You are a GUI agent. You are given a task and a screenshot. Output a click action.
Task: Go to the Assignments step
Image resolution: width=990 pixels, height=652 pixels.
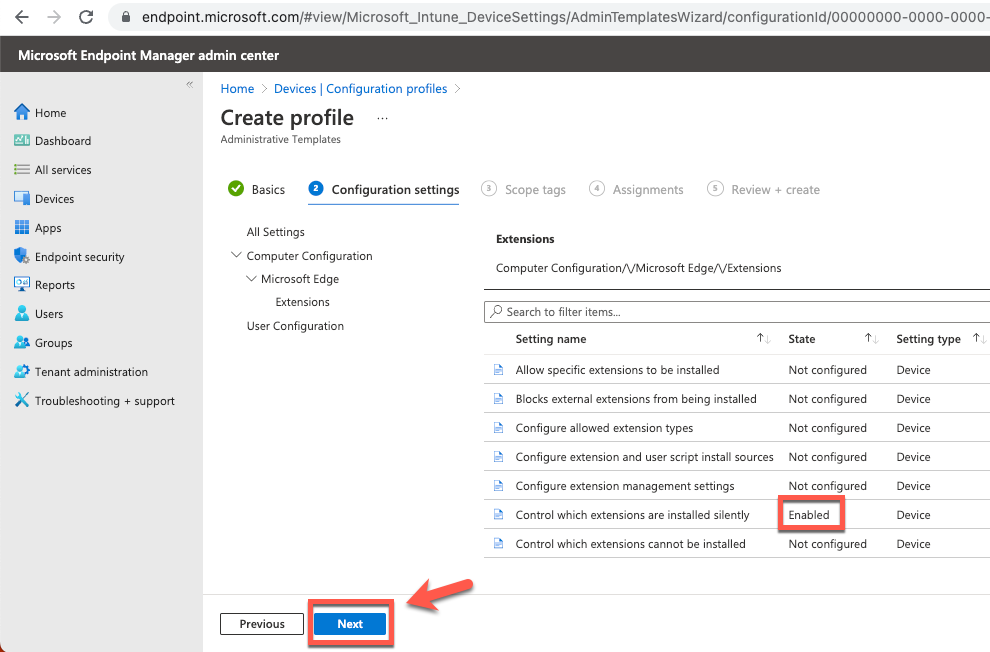636,189
